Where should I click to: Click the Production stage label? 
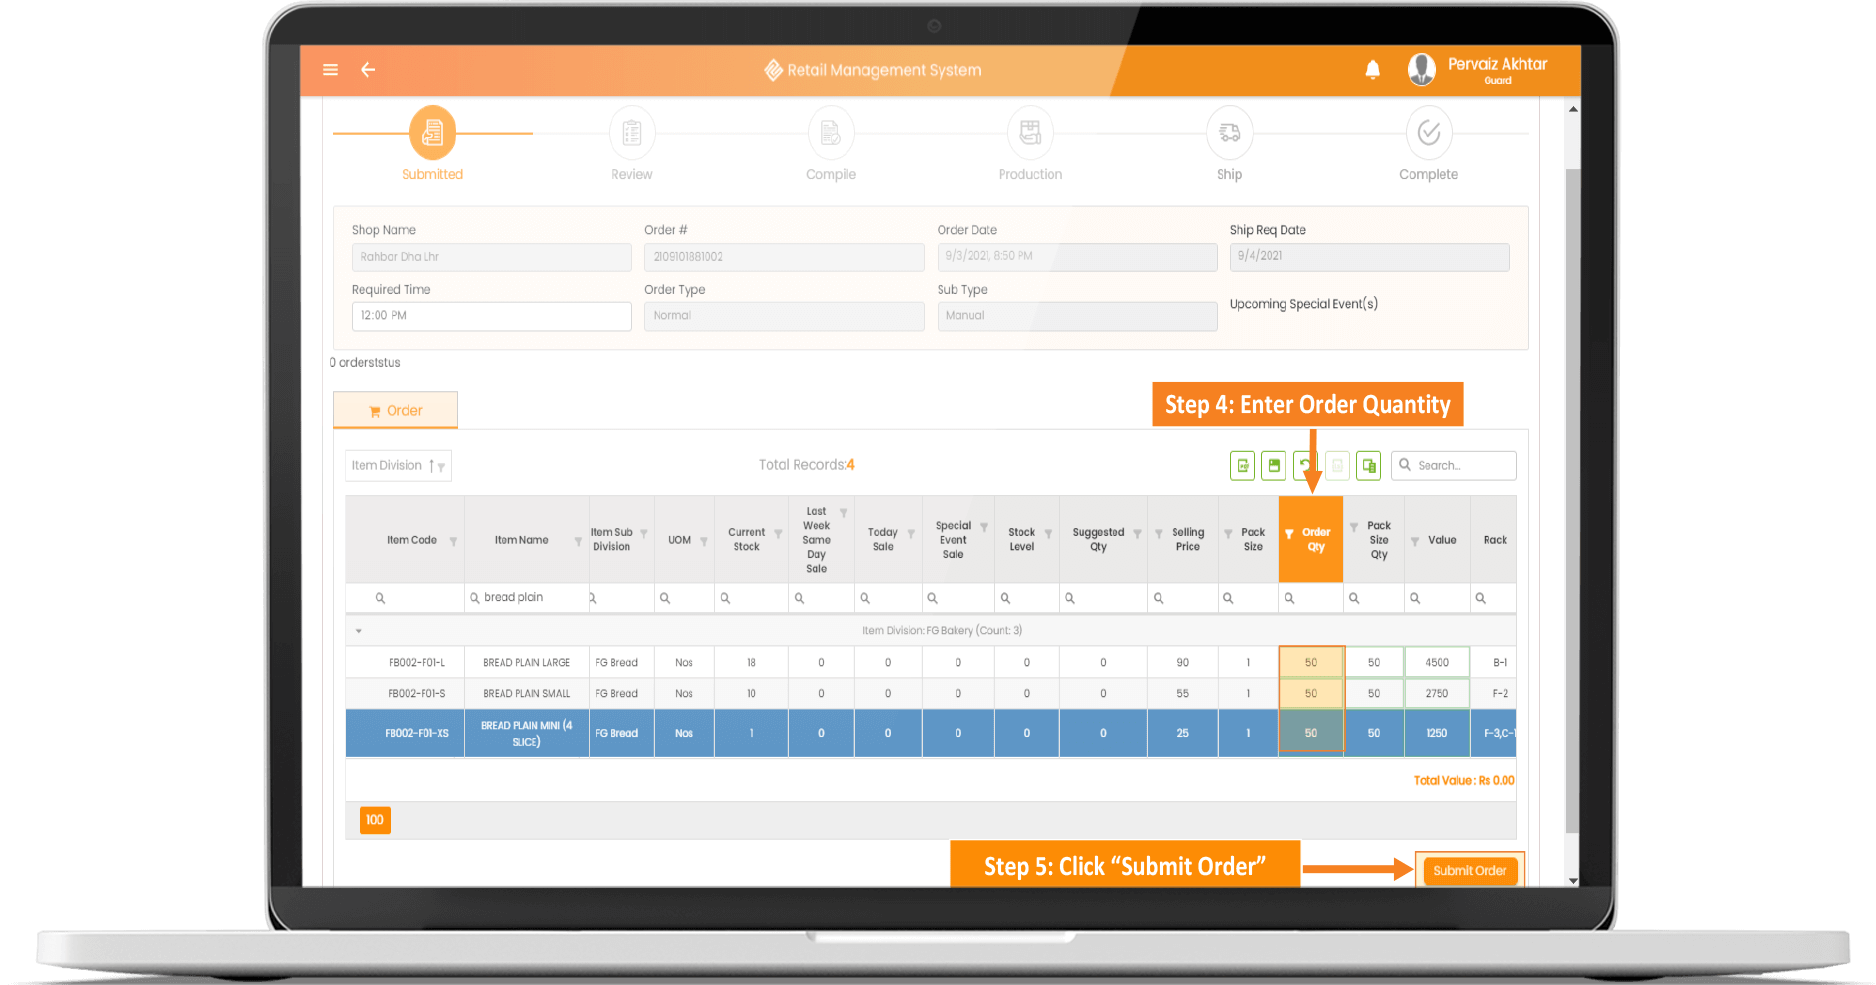1030,174
